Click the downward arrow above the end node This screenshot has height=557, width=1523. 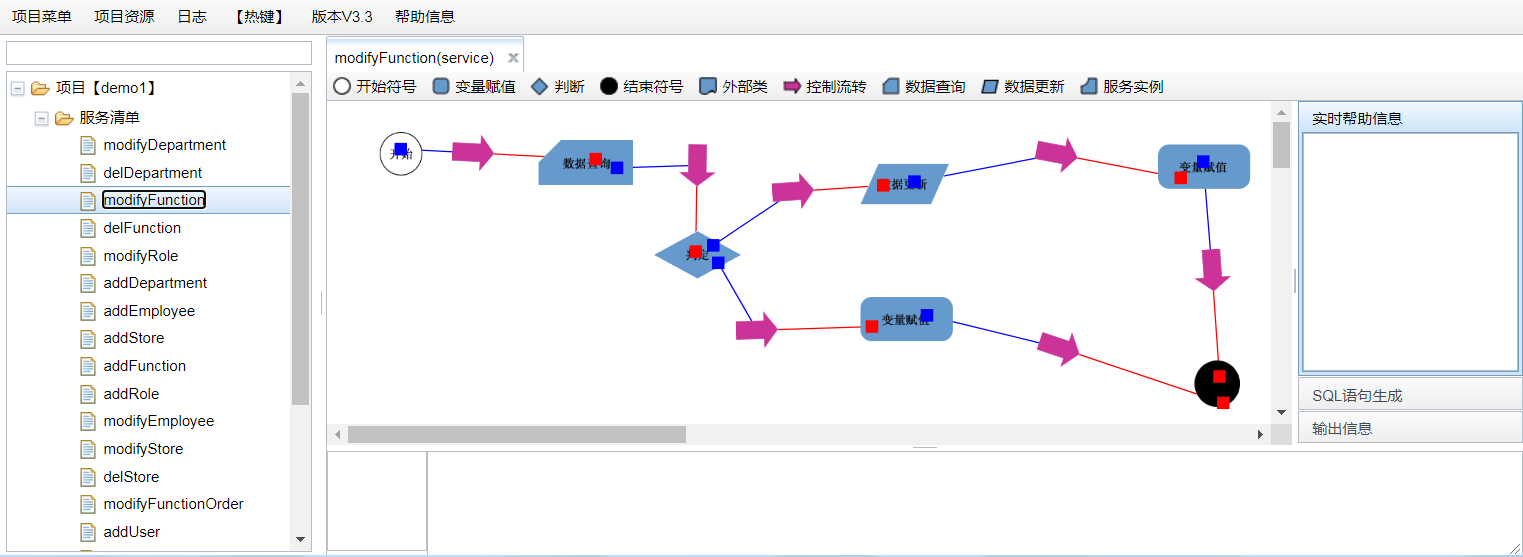click(x=1213, y=270)
